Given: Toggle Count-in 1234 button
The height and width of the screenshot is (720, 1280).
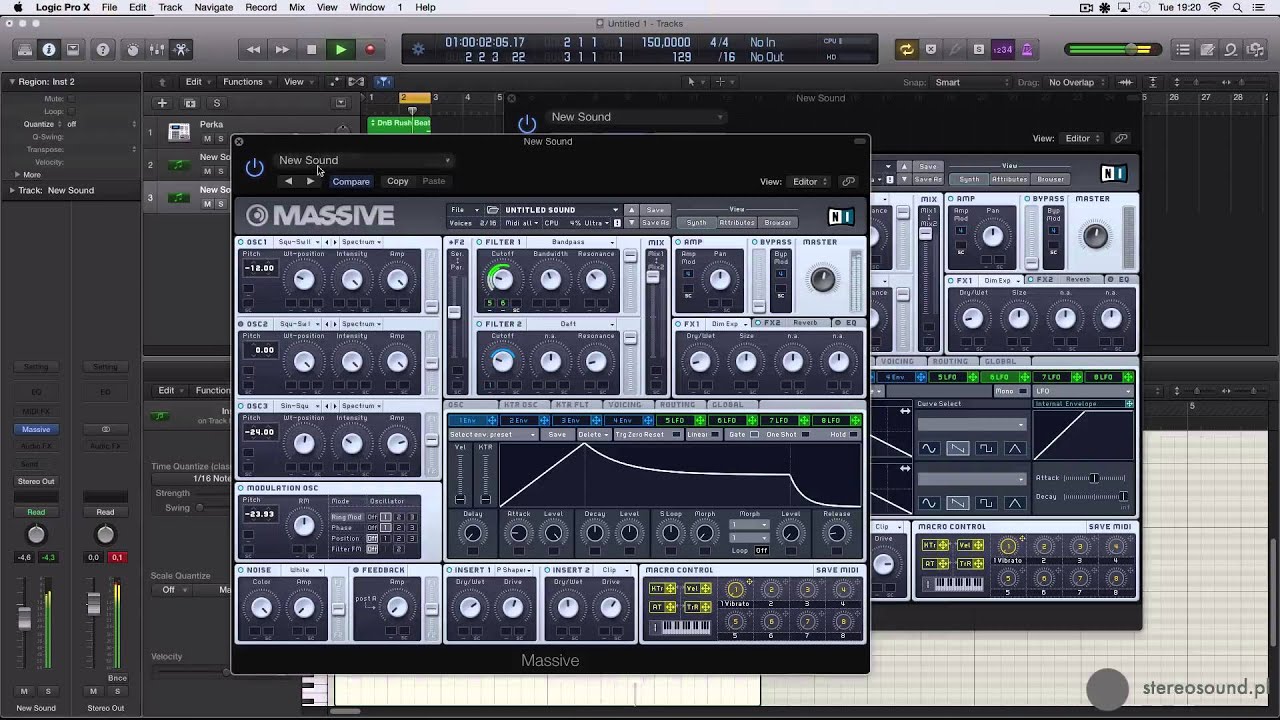Looking at the screenshot, I should click(1003, 49).
